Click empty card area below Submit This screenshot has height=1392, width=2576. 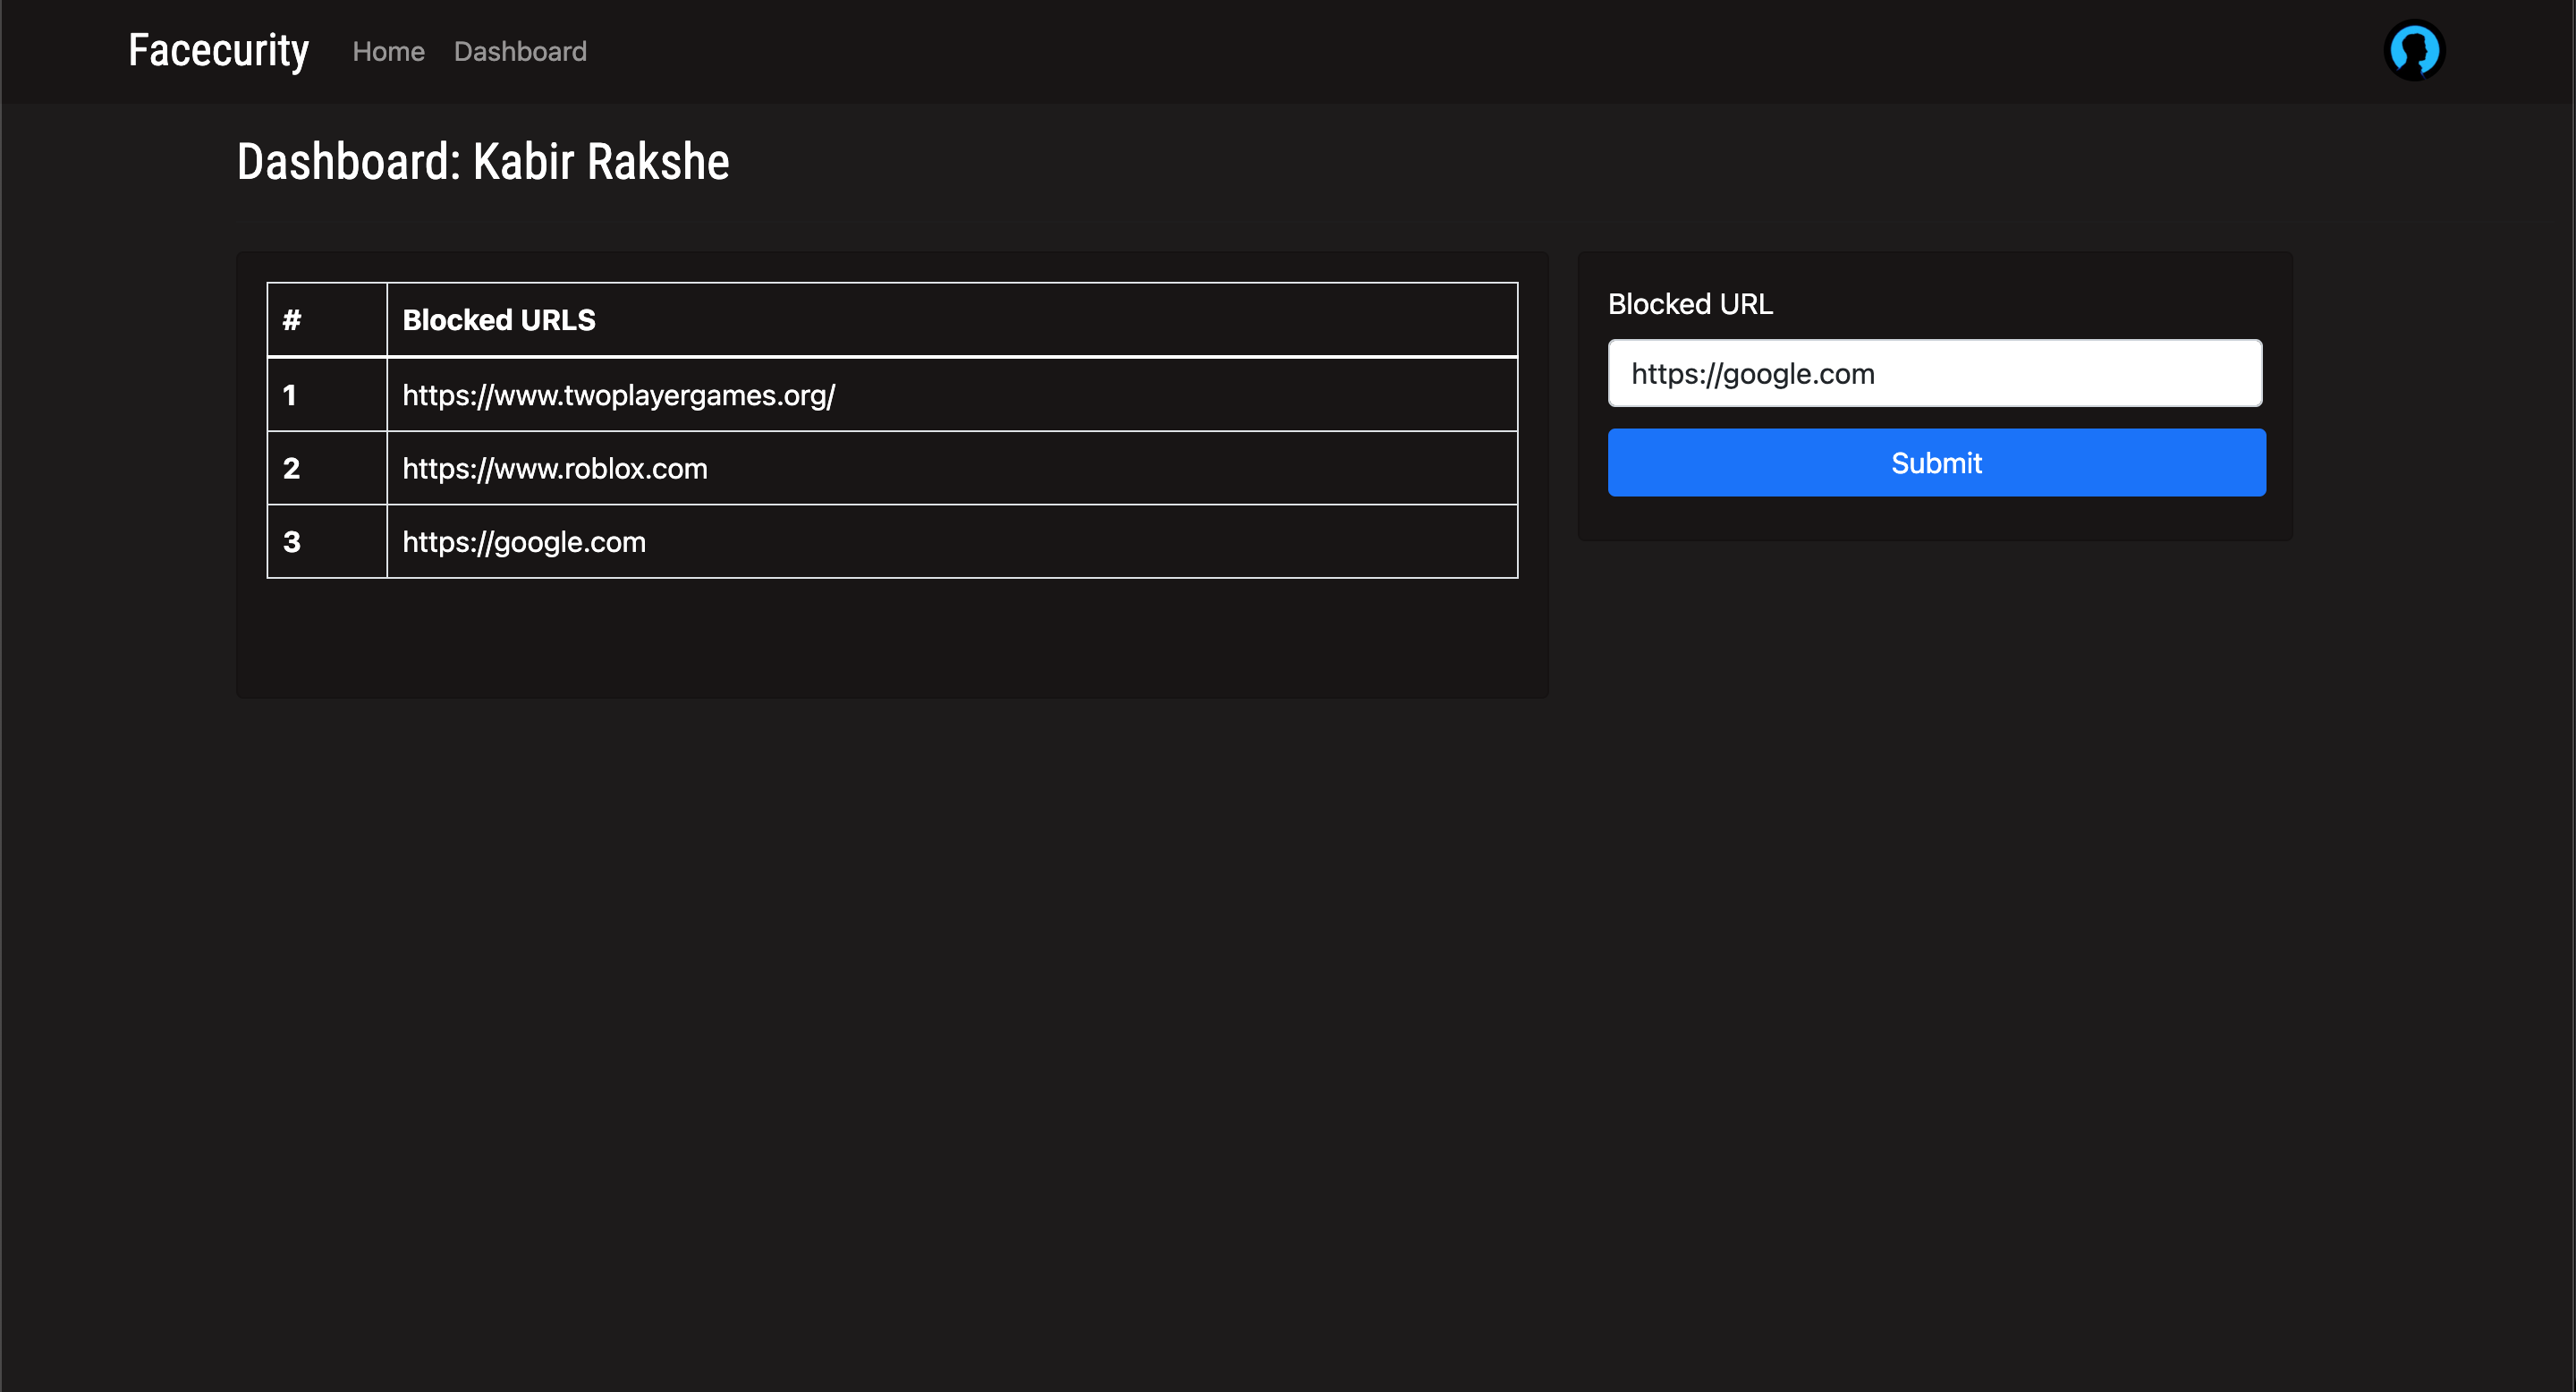point(1934,519)
